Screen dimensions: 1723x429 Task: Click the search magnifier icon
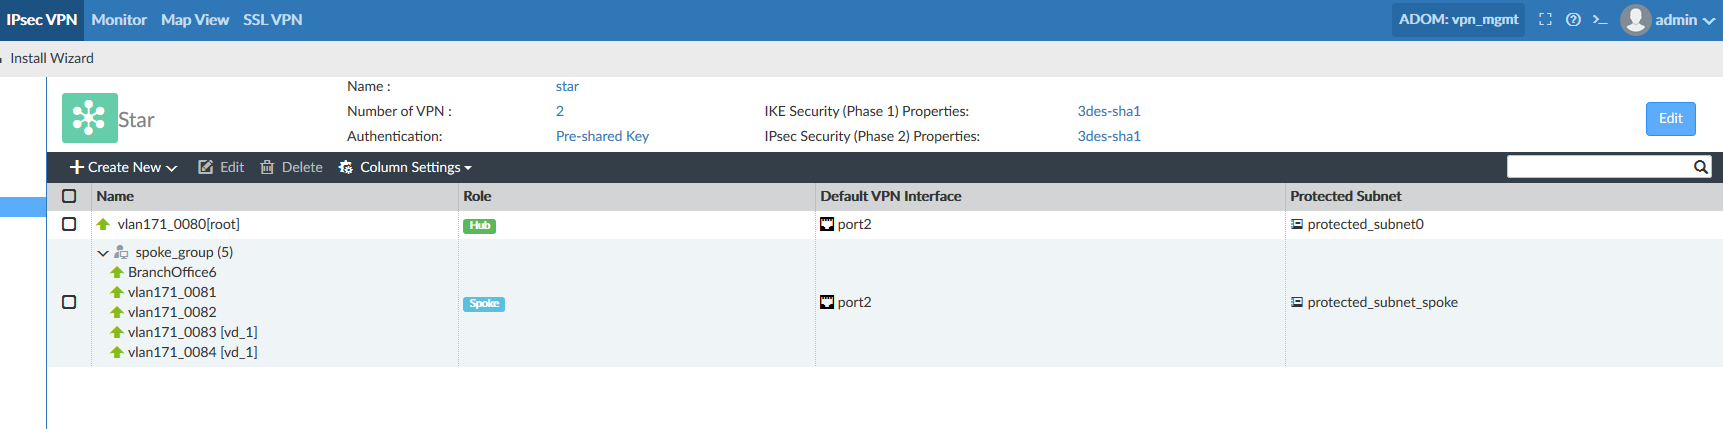(1700, 167)
